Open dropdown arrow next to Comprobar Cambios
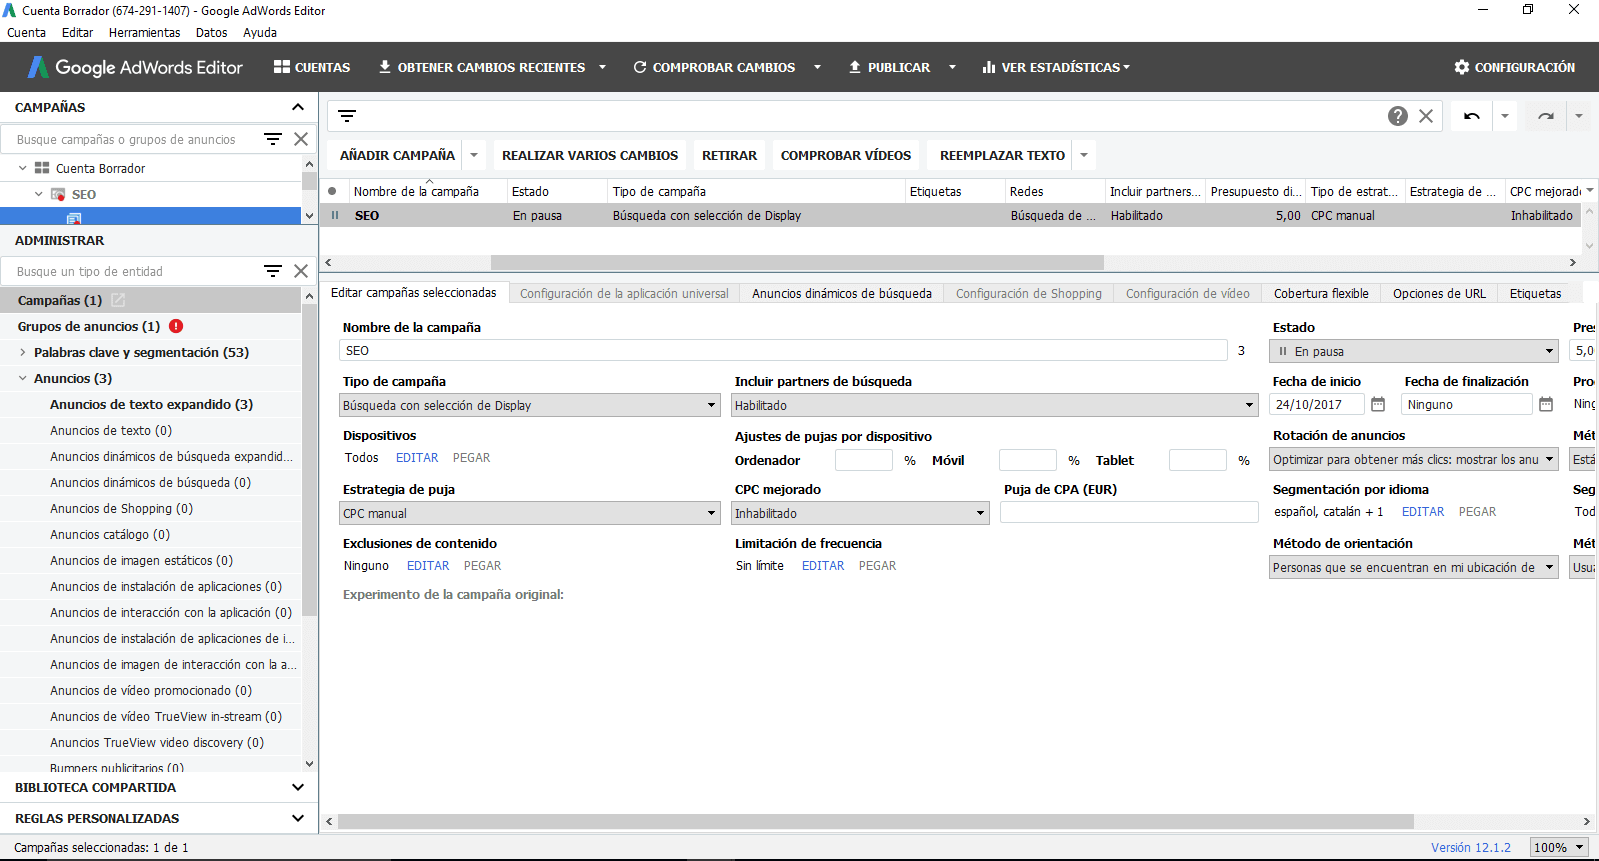 [817, 67]
